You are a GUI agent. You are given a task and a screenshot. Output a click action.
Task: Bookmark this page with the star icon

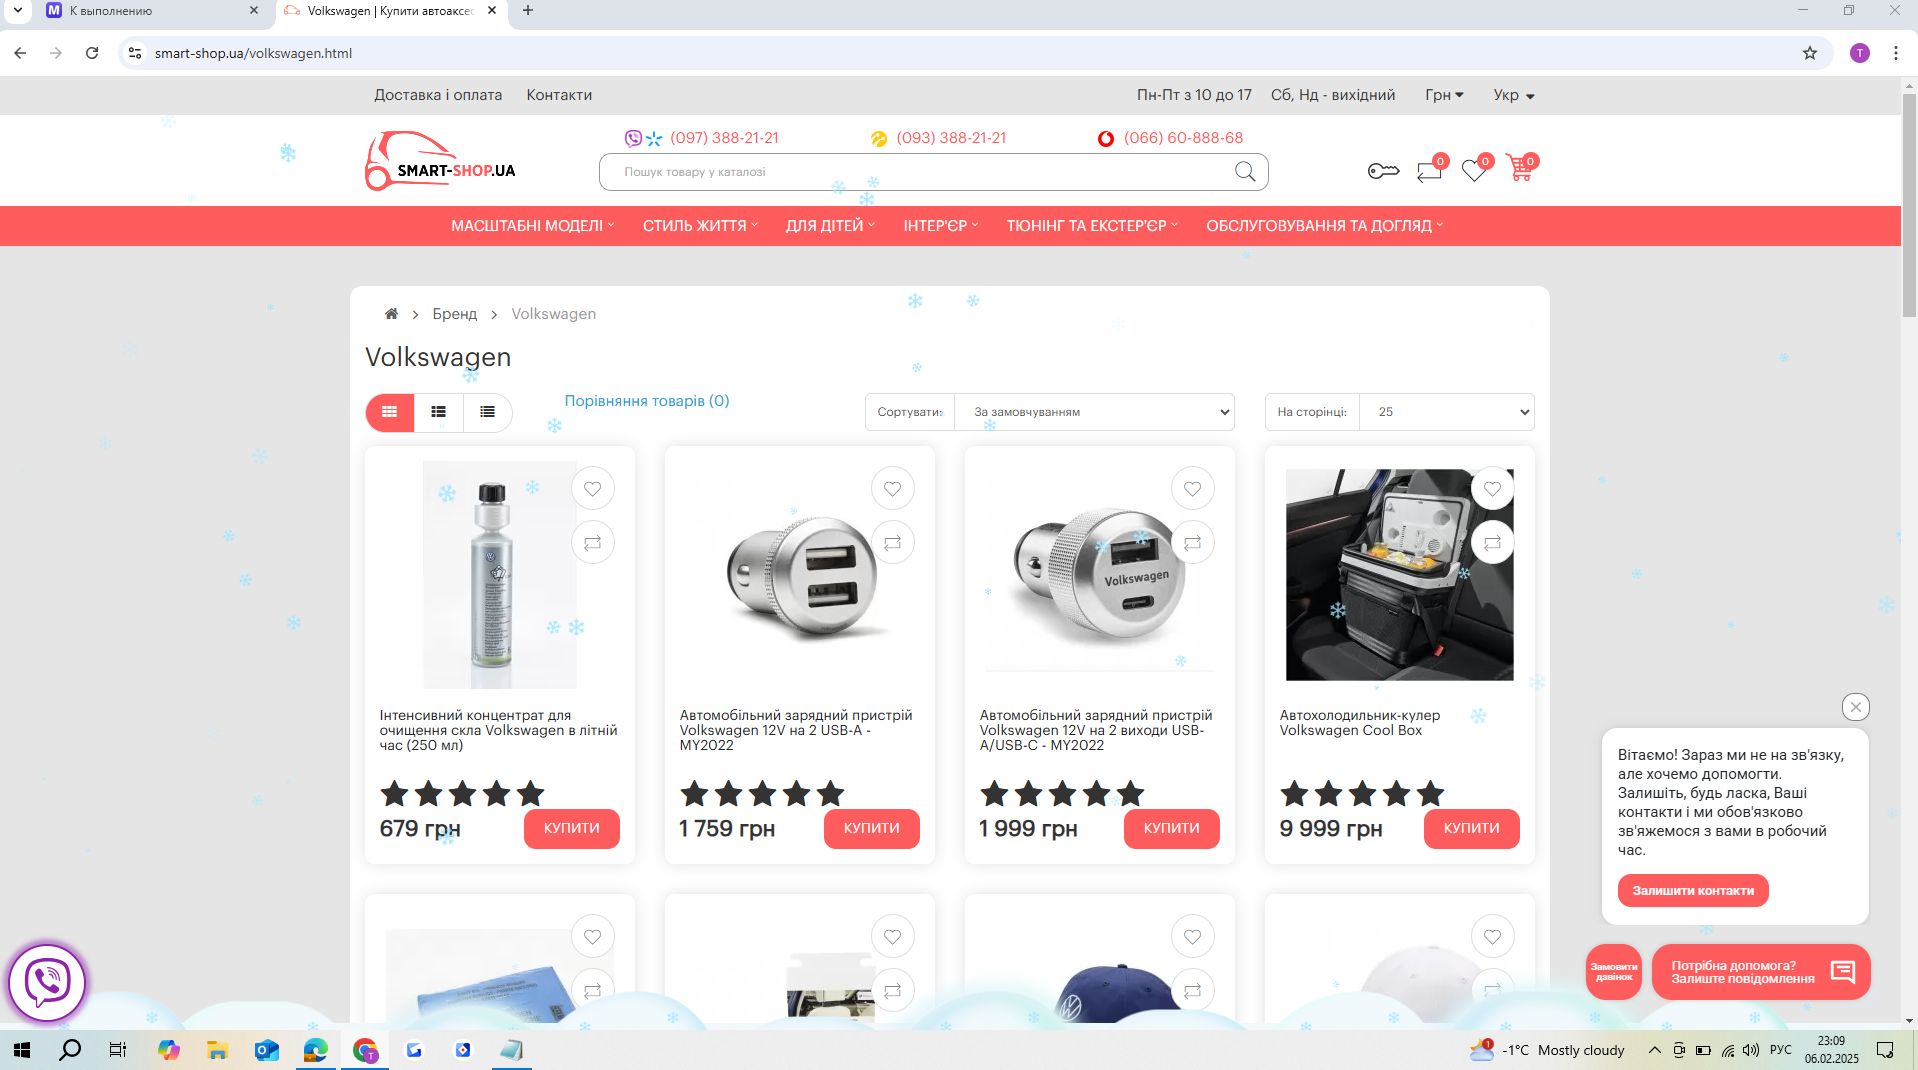(1810, 53)
